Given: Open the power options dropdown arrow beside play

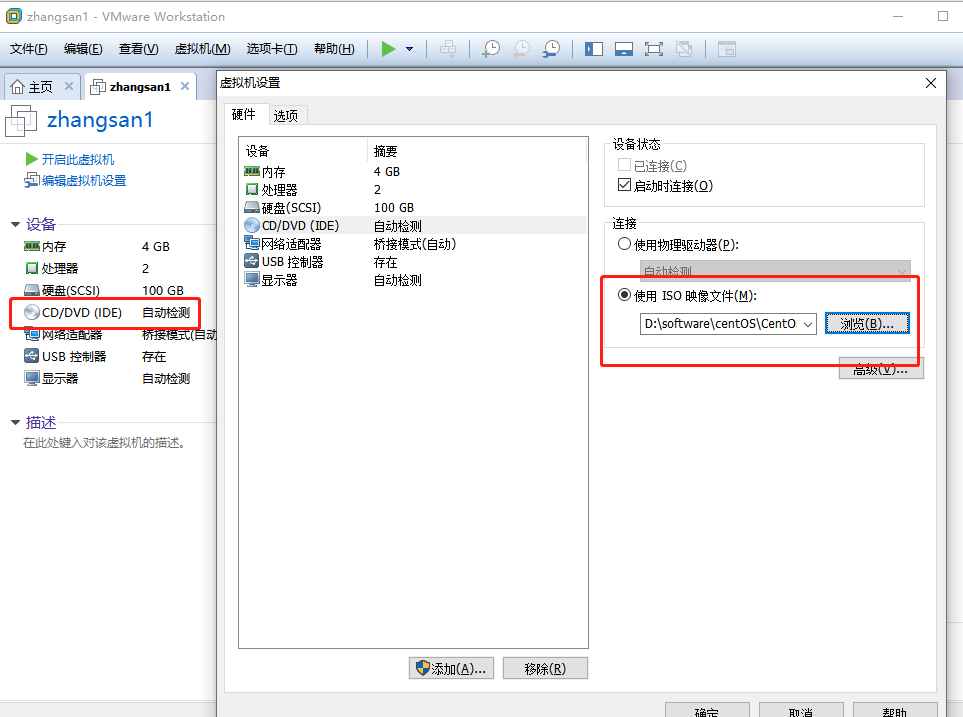Looking at the screenshot, I should [410, 49].
